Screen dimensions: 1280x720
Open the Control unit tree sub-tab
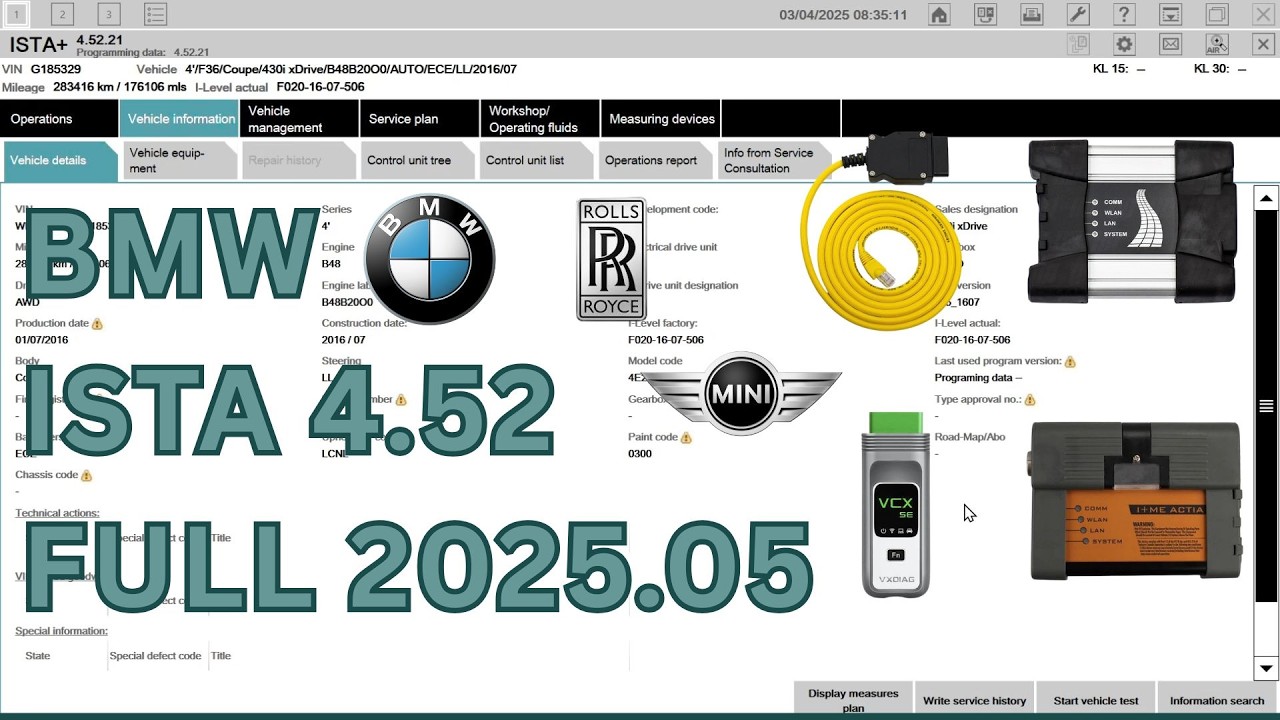point(417,160)
